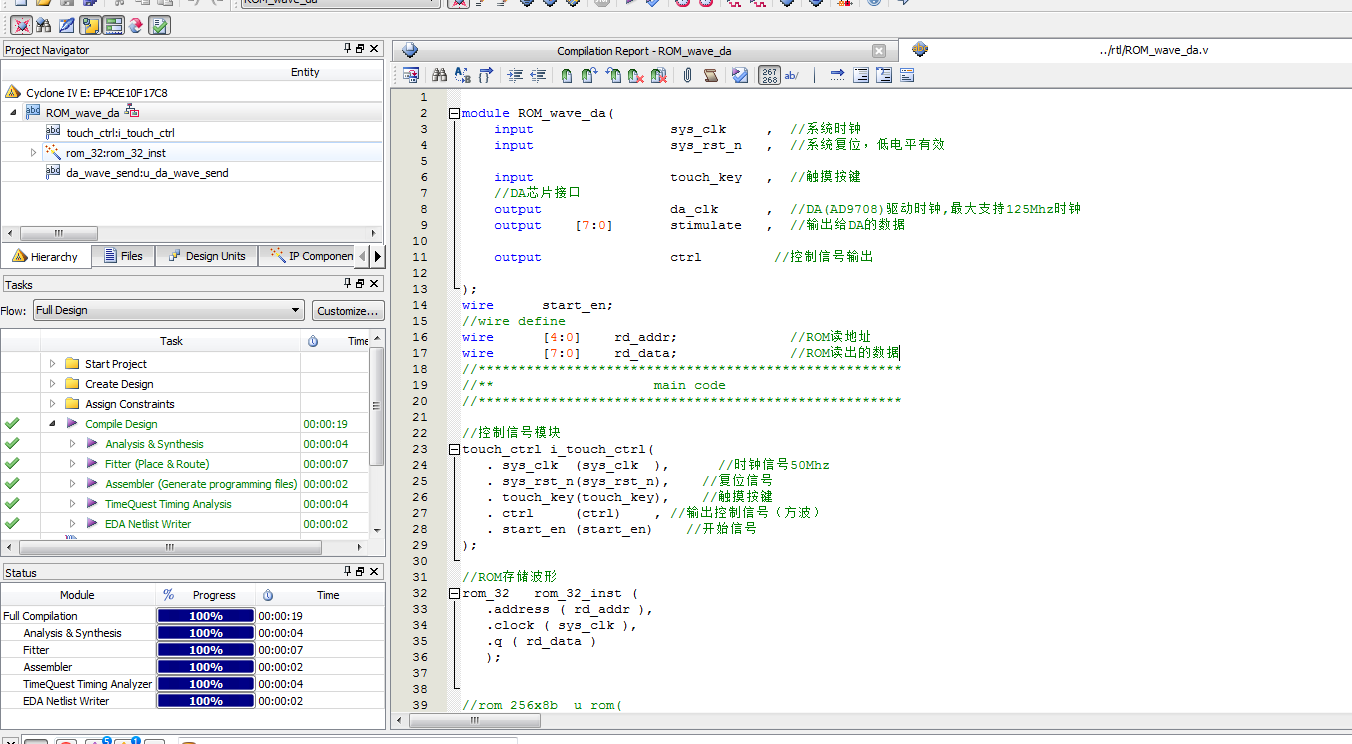Click Find binoculars in editor toolbar
Screen dimensions: 1352x744
[x=439, y=75]
